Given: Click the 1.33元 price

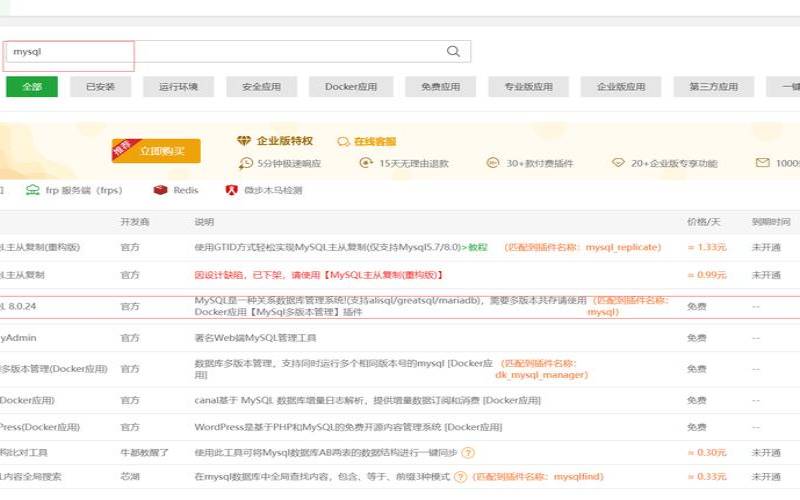Looking at the screenshot, I should click(x=707, y=247).
